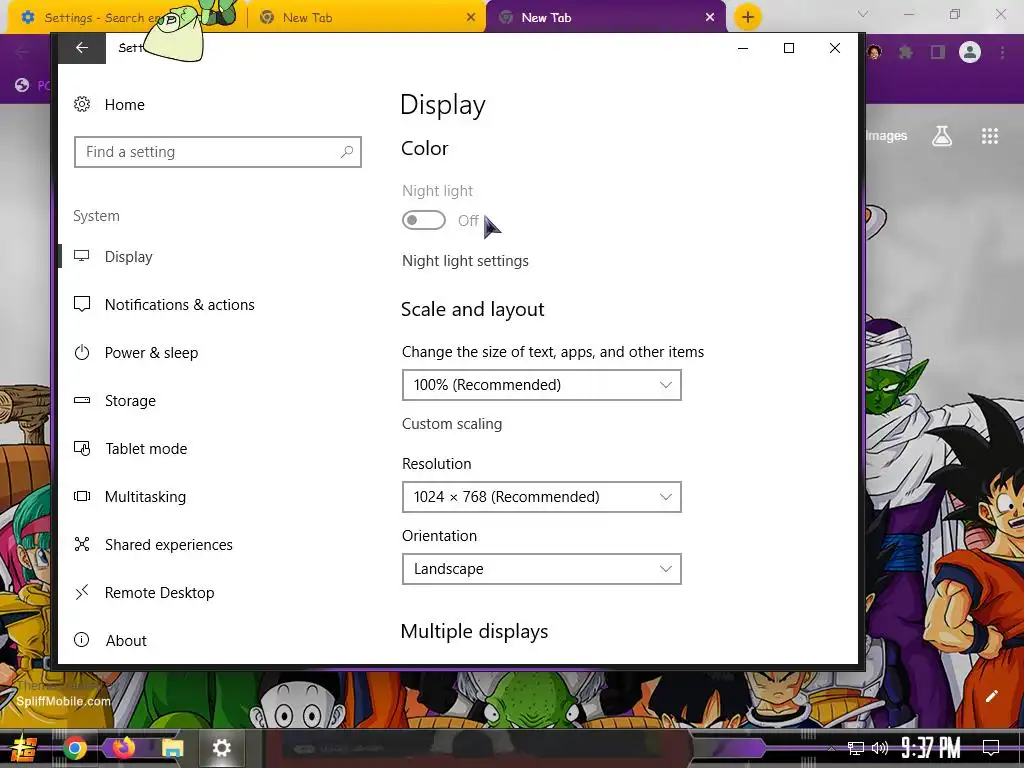
Task: Open Custom scaling link
Action: (452, 424)
